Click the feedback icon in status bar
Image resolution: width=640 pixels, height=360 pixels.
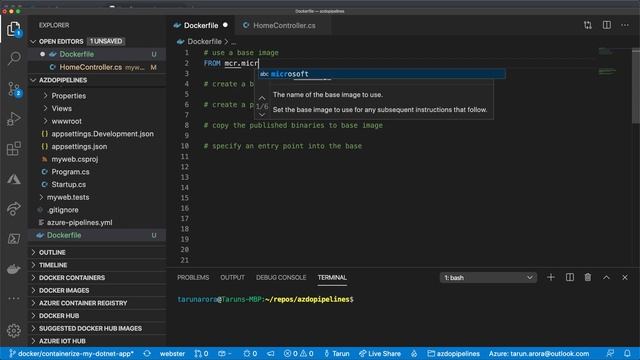click(610, 353)
